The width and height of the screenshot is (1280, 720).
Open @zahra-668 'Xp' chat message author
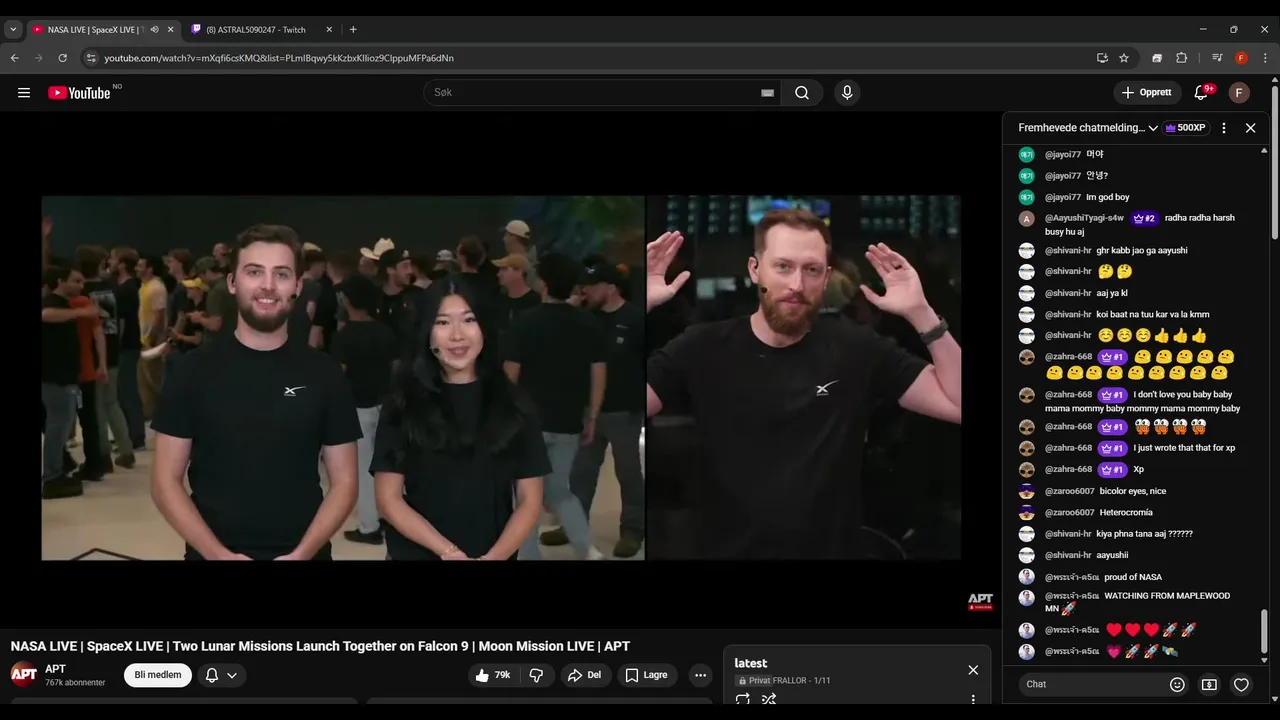[x=1068, y=470]
